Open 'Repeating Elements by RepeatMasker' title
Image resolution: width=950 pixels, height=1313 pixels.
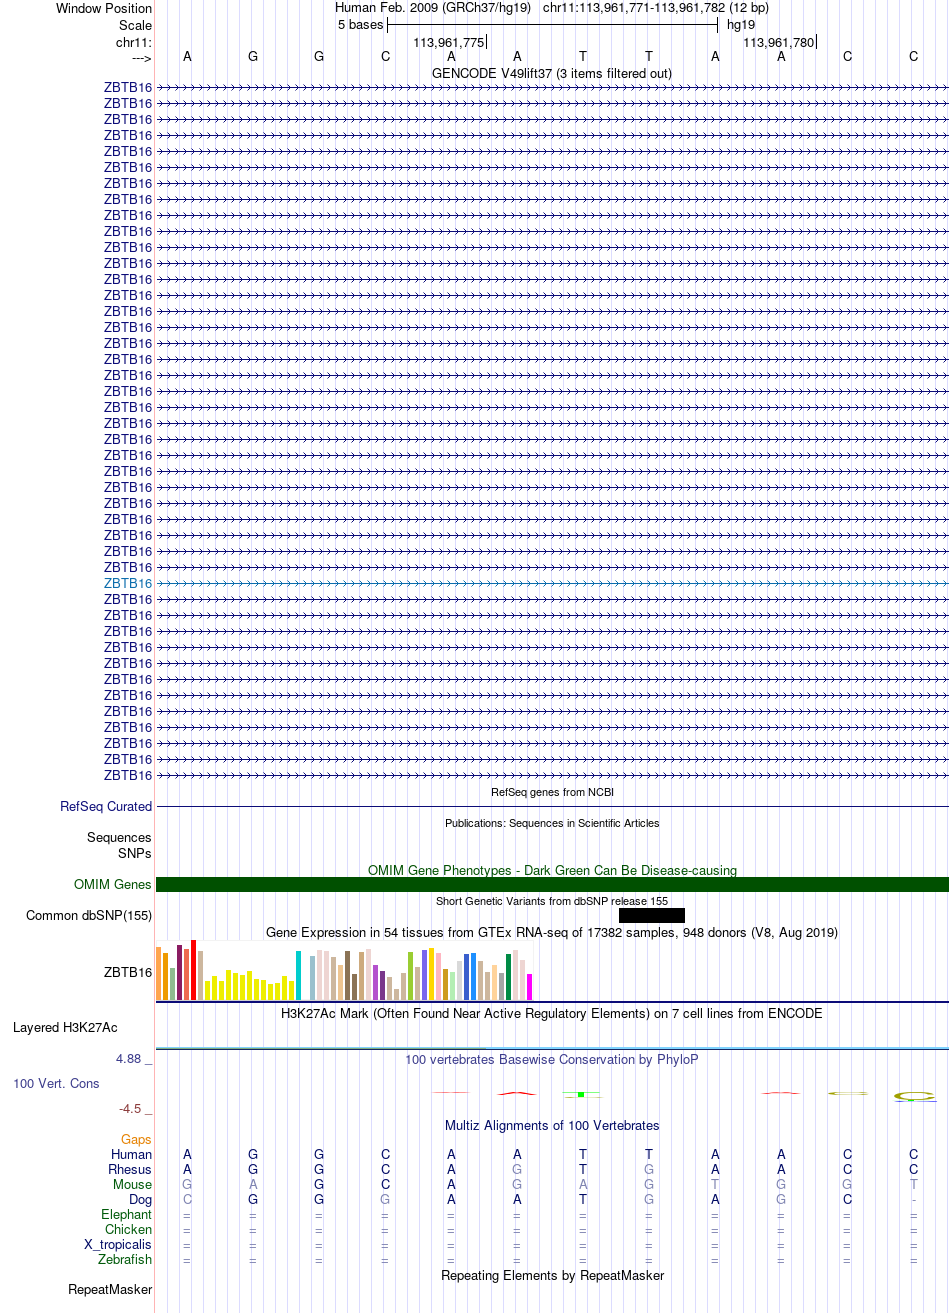[x=552, y=1275]
